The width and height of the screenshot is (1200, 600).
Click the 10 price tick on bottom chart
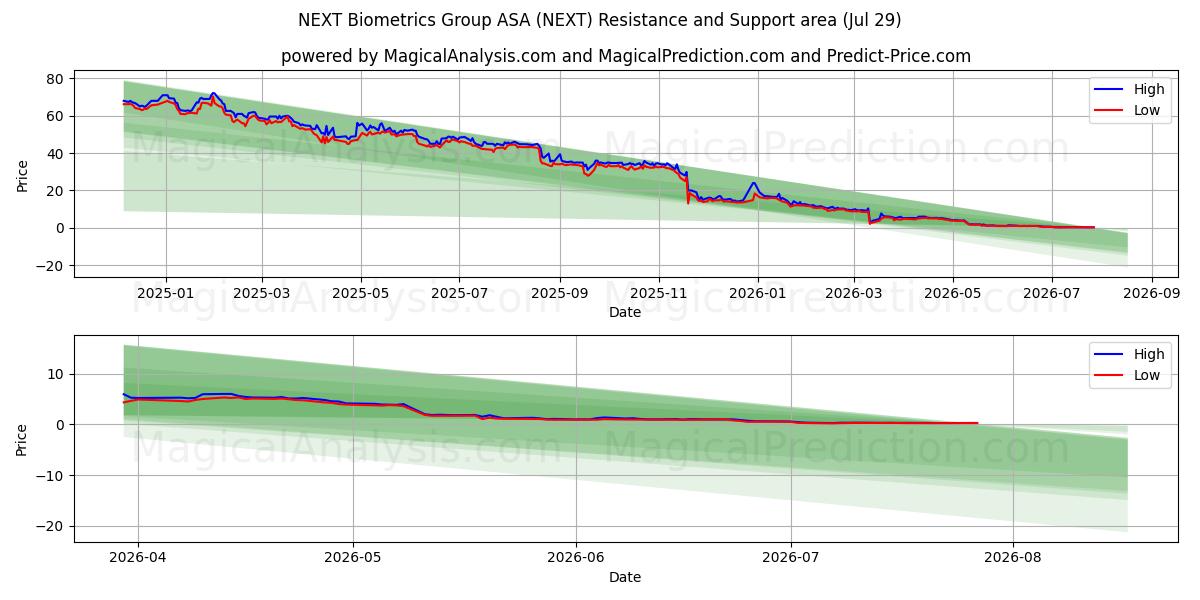56,374
